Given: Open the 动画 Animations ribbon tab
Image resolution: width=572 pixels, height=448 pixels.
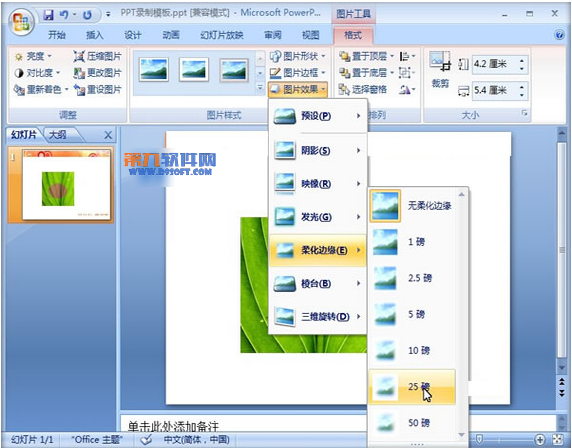Looking at the screenshot, I should click(x=171, y=35).
